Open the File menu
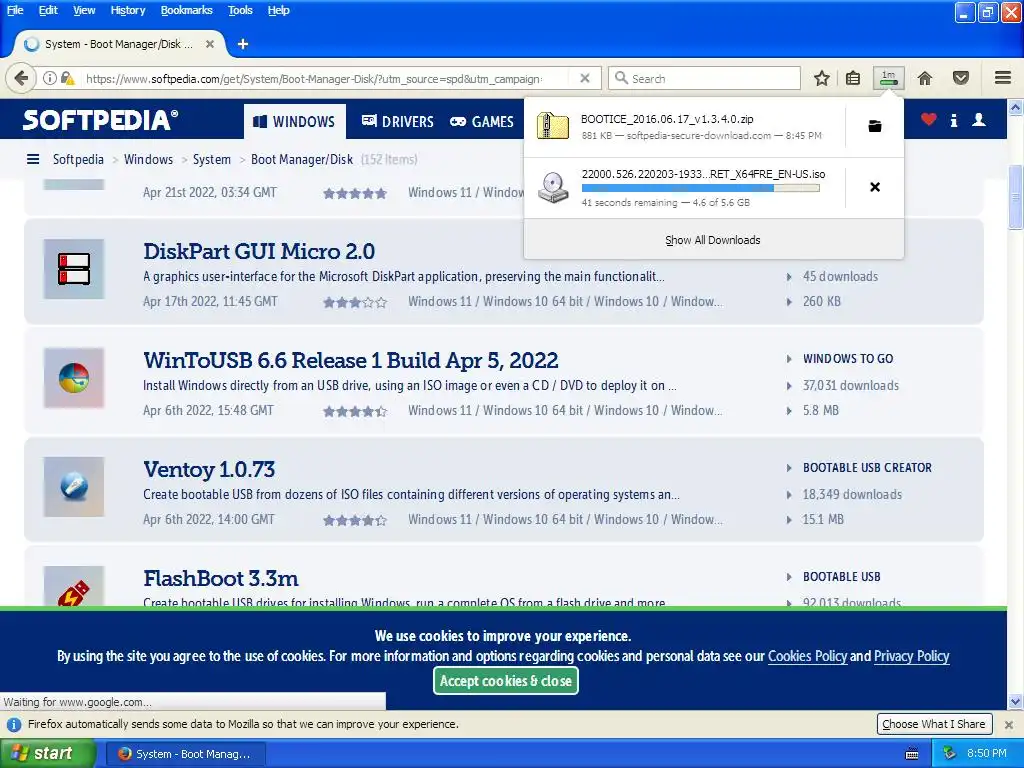The width and height of the screenshot is (1024, 768). pyautogui.click(x=15, y=10)
